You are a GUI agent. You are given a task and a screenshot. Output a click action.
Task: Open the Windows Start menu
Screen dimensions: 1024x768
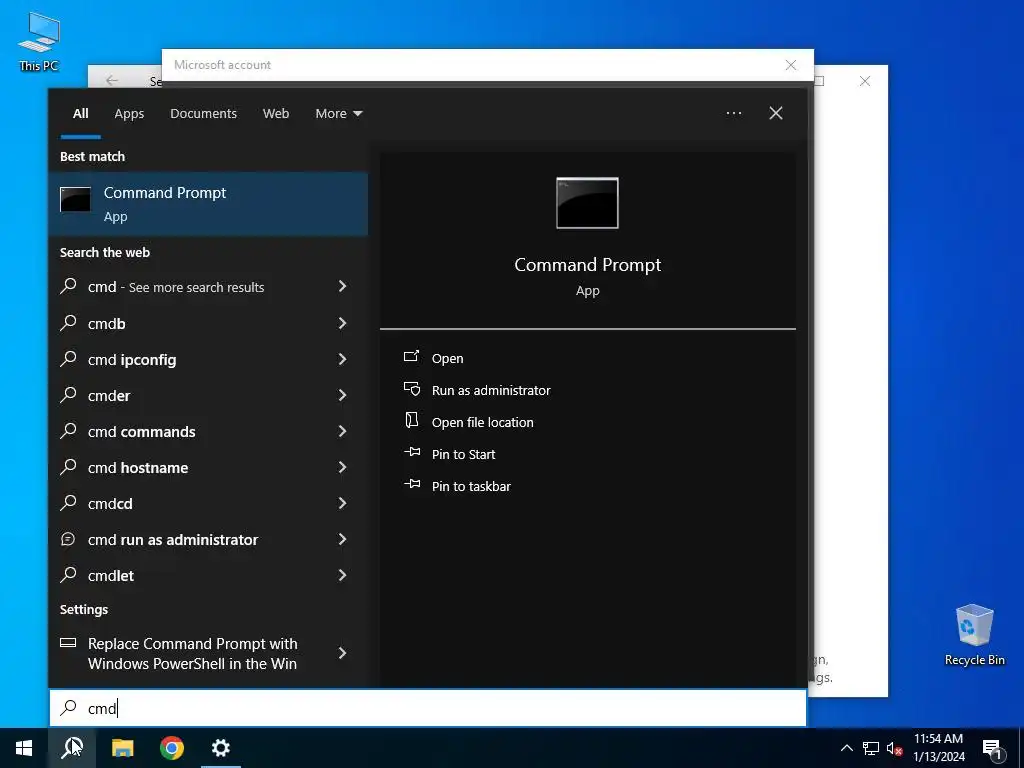pos(24,748)
